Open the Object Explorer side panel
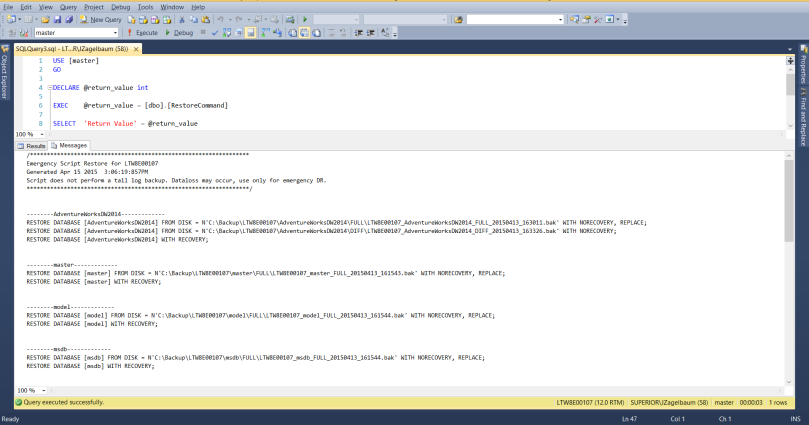809x425 pixels. (5, 72)
